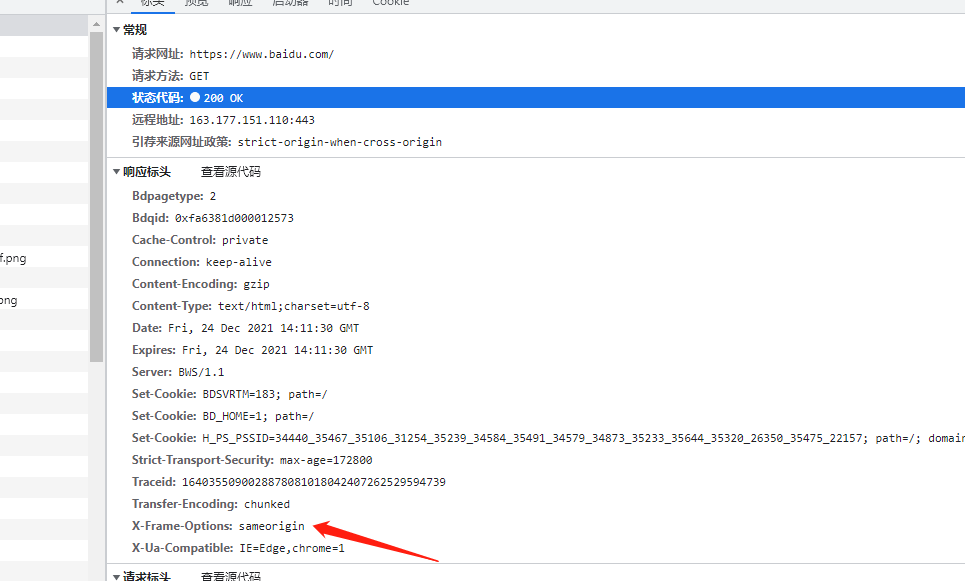The height and width of the screenshot is (581, 965).
Task: Select the f.png request in list
Action: (x=14, y=258)
